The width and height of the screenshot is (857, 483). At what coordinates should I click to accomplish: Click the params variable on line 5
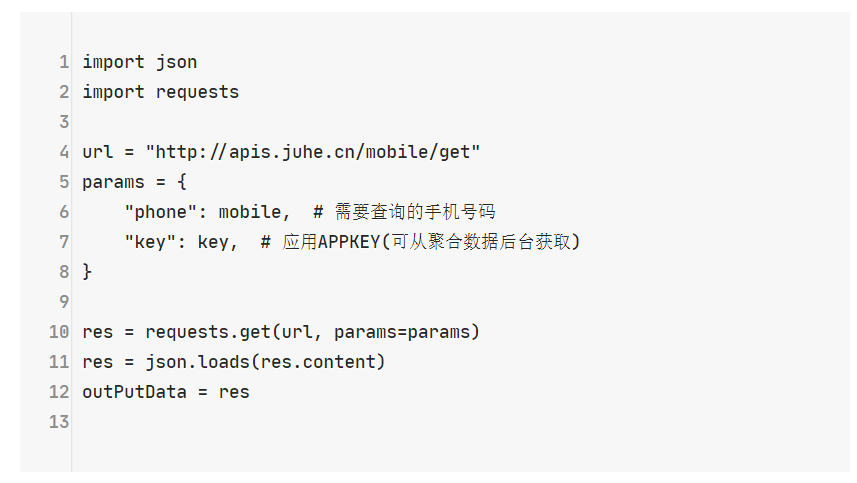(113, 182)
